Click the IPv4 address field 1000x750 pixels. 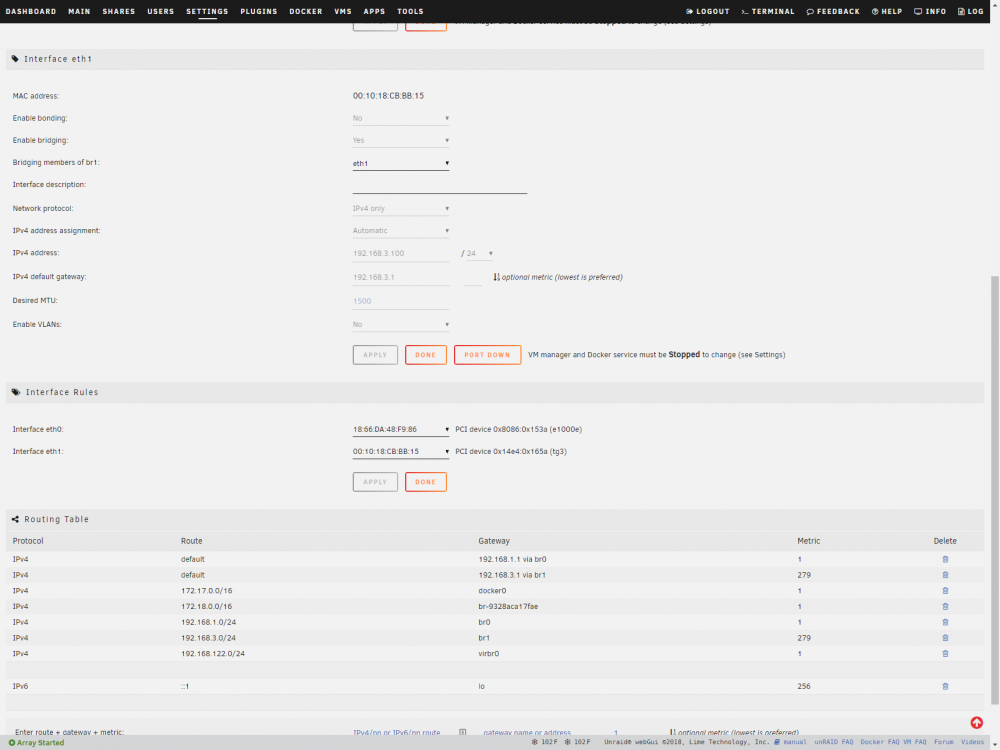(401, 254)
